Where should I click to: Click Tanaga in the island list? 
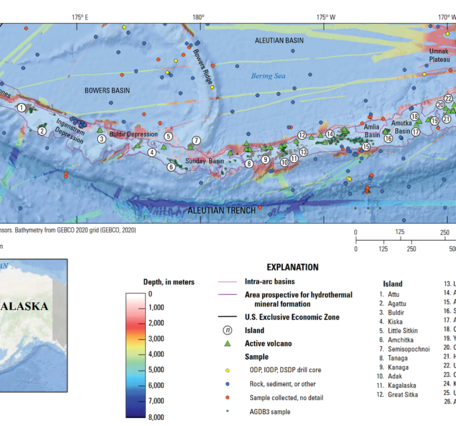point(398,358)
